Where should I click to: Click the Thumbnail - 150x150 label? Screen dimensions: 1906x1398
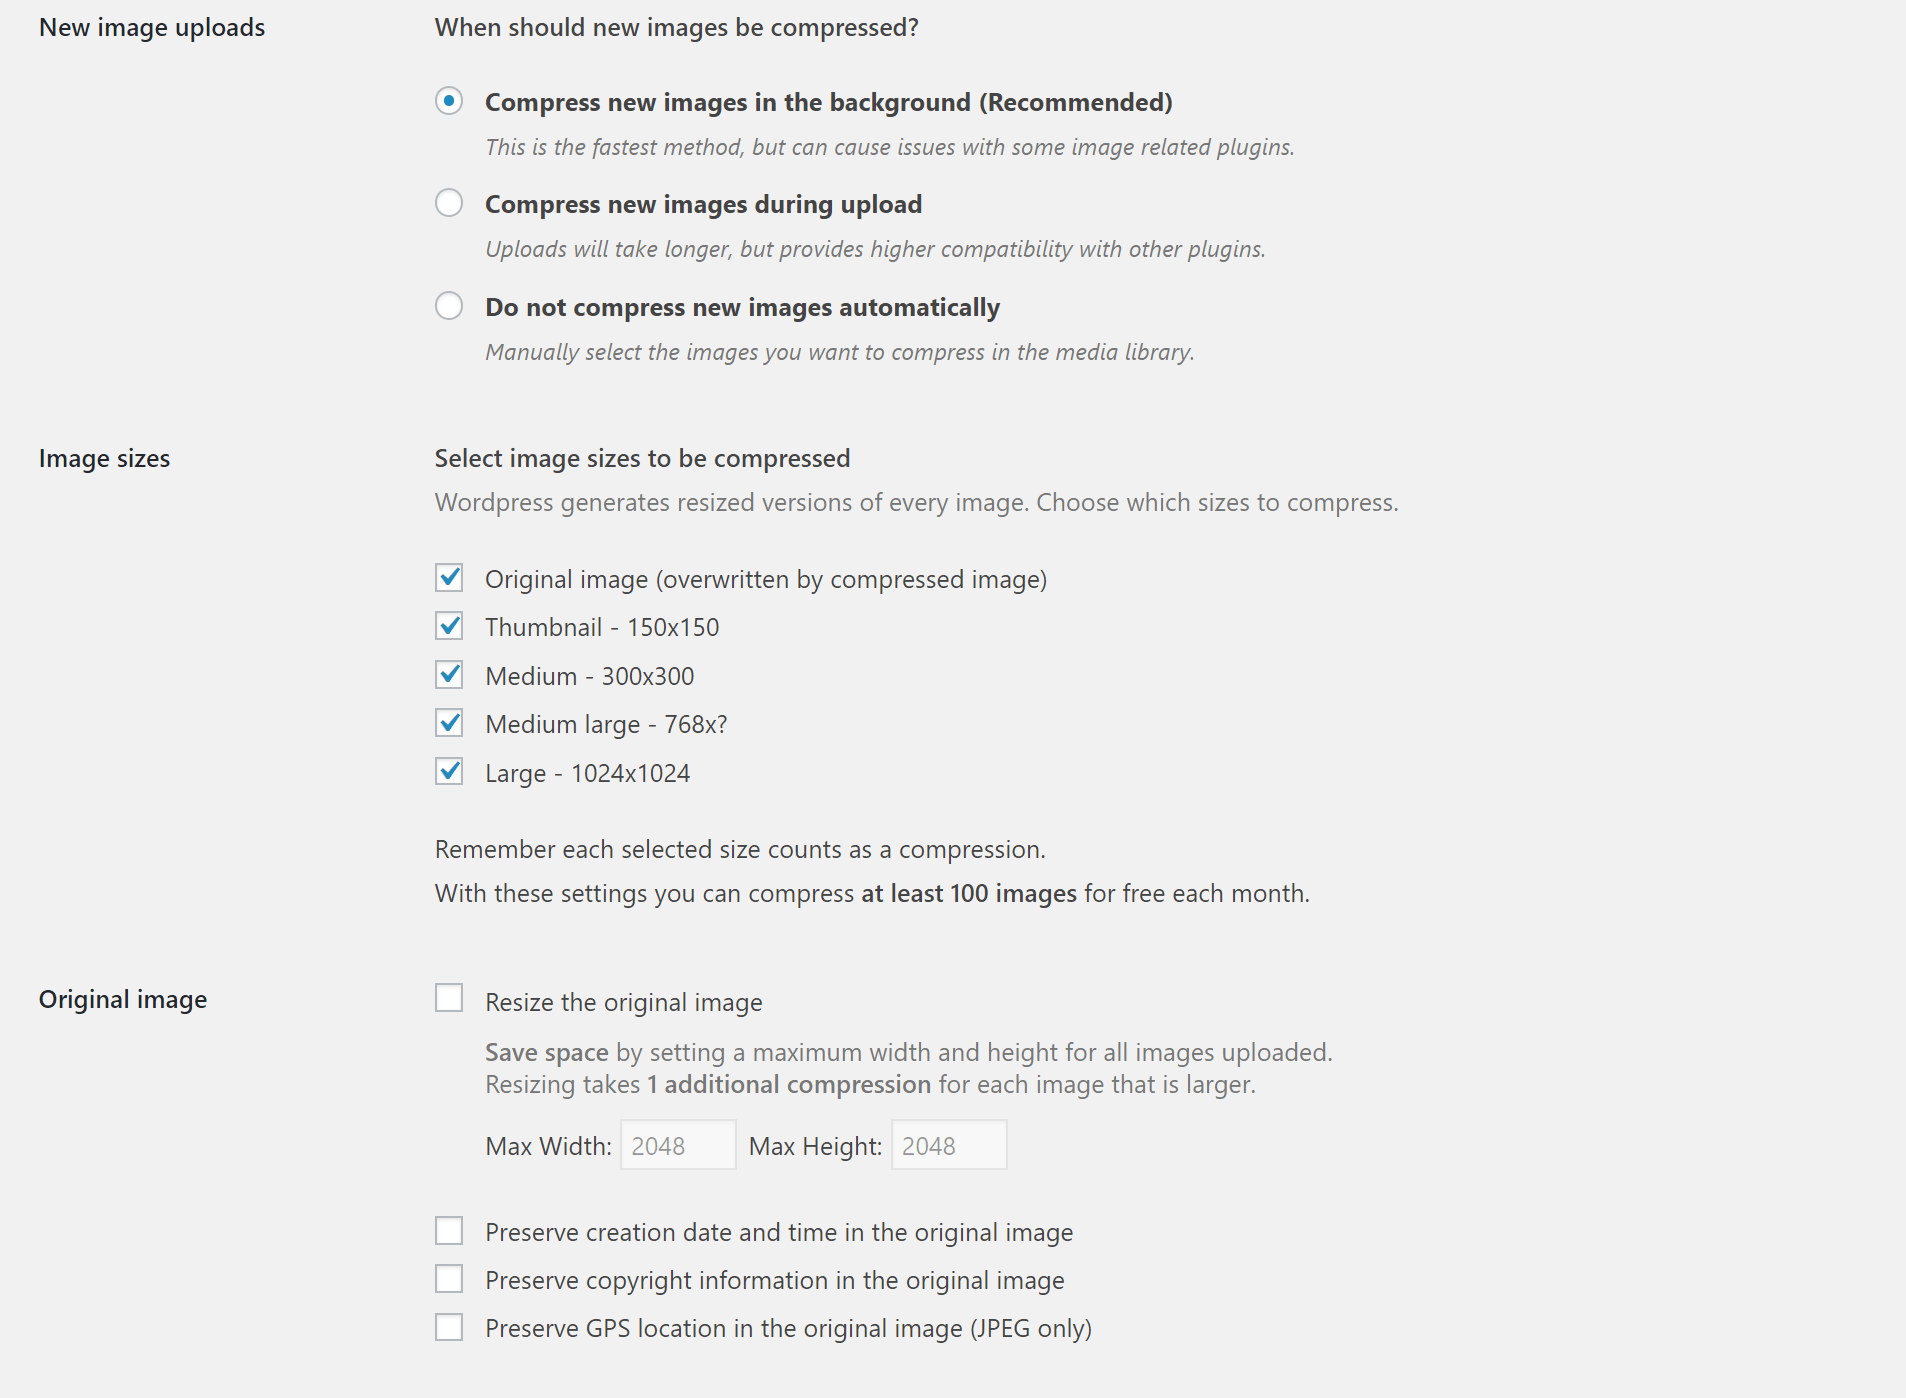coord(602,627)
